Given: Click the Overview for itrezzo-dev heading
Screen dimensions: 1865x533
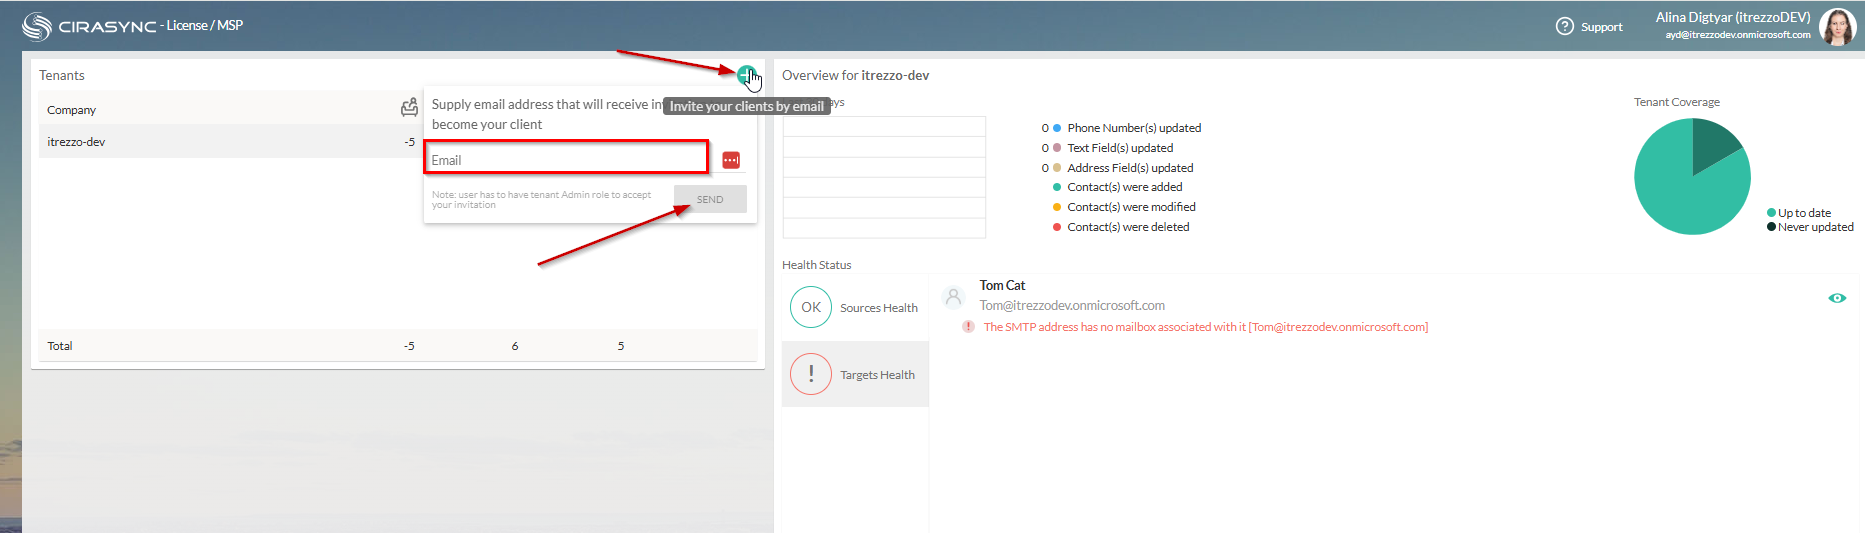Looking at the screenshot, I should [855, 76].
